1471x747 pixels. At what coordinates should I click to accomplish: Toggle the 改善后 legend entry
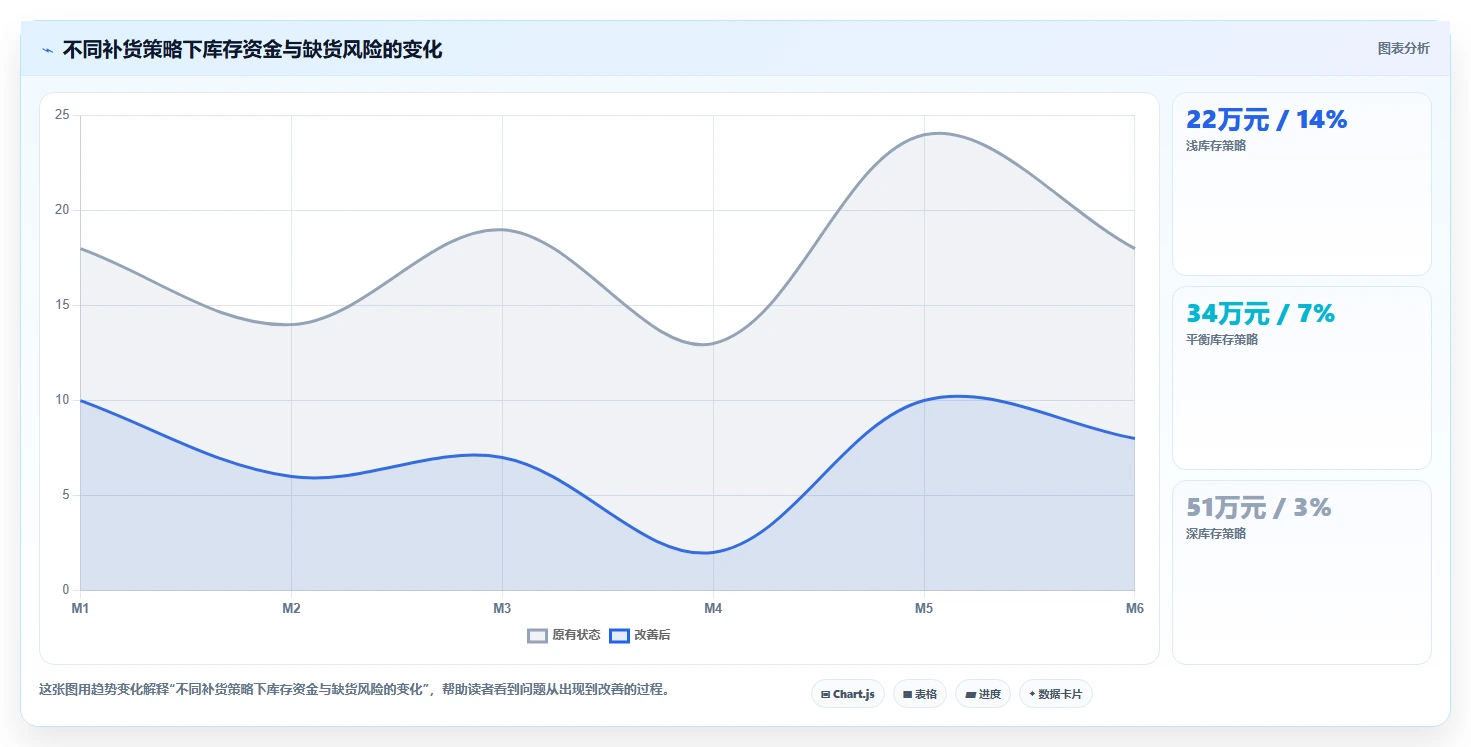tap(640, 635)
